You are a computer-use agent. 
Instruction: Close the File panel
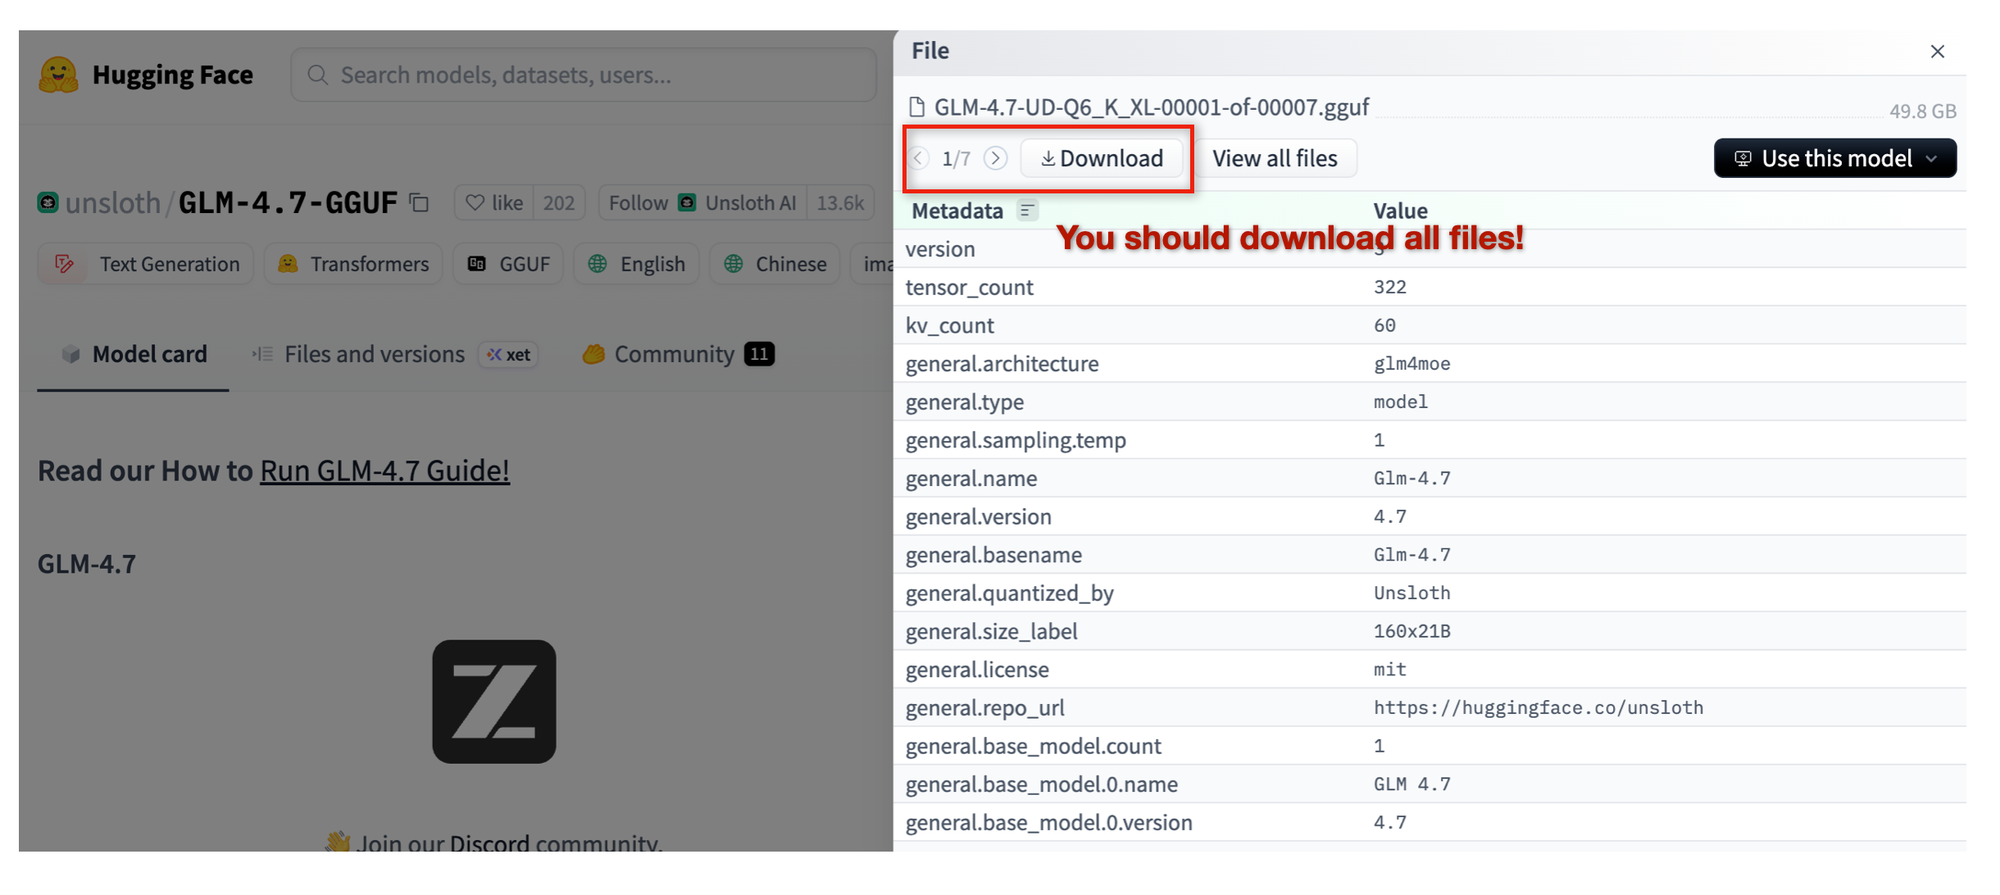1937,52
